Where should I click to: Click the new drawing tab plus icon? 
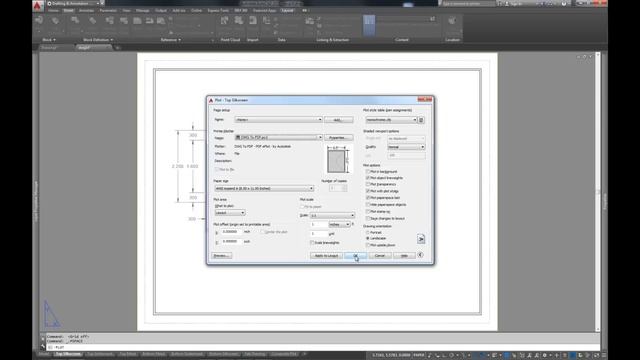118,48
